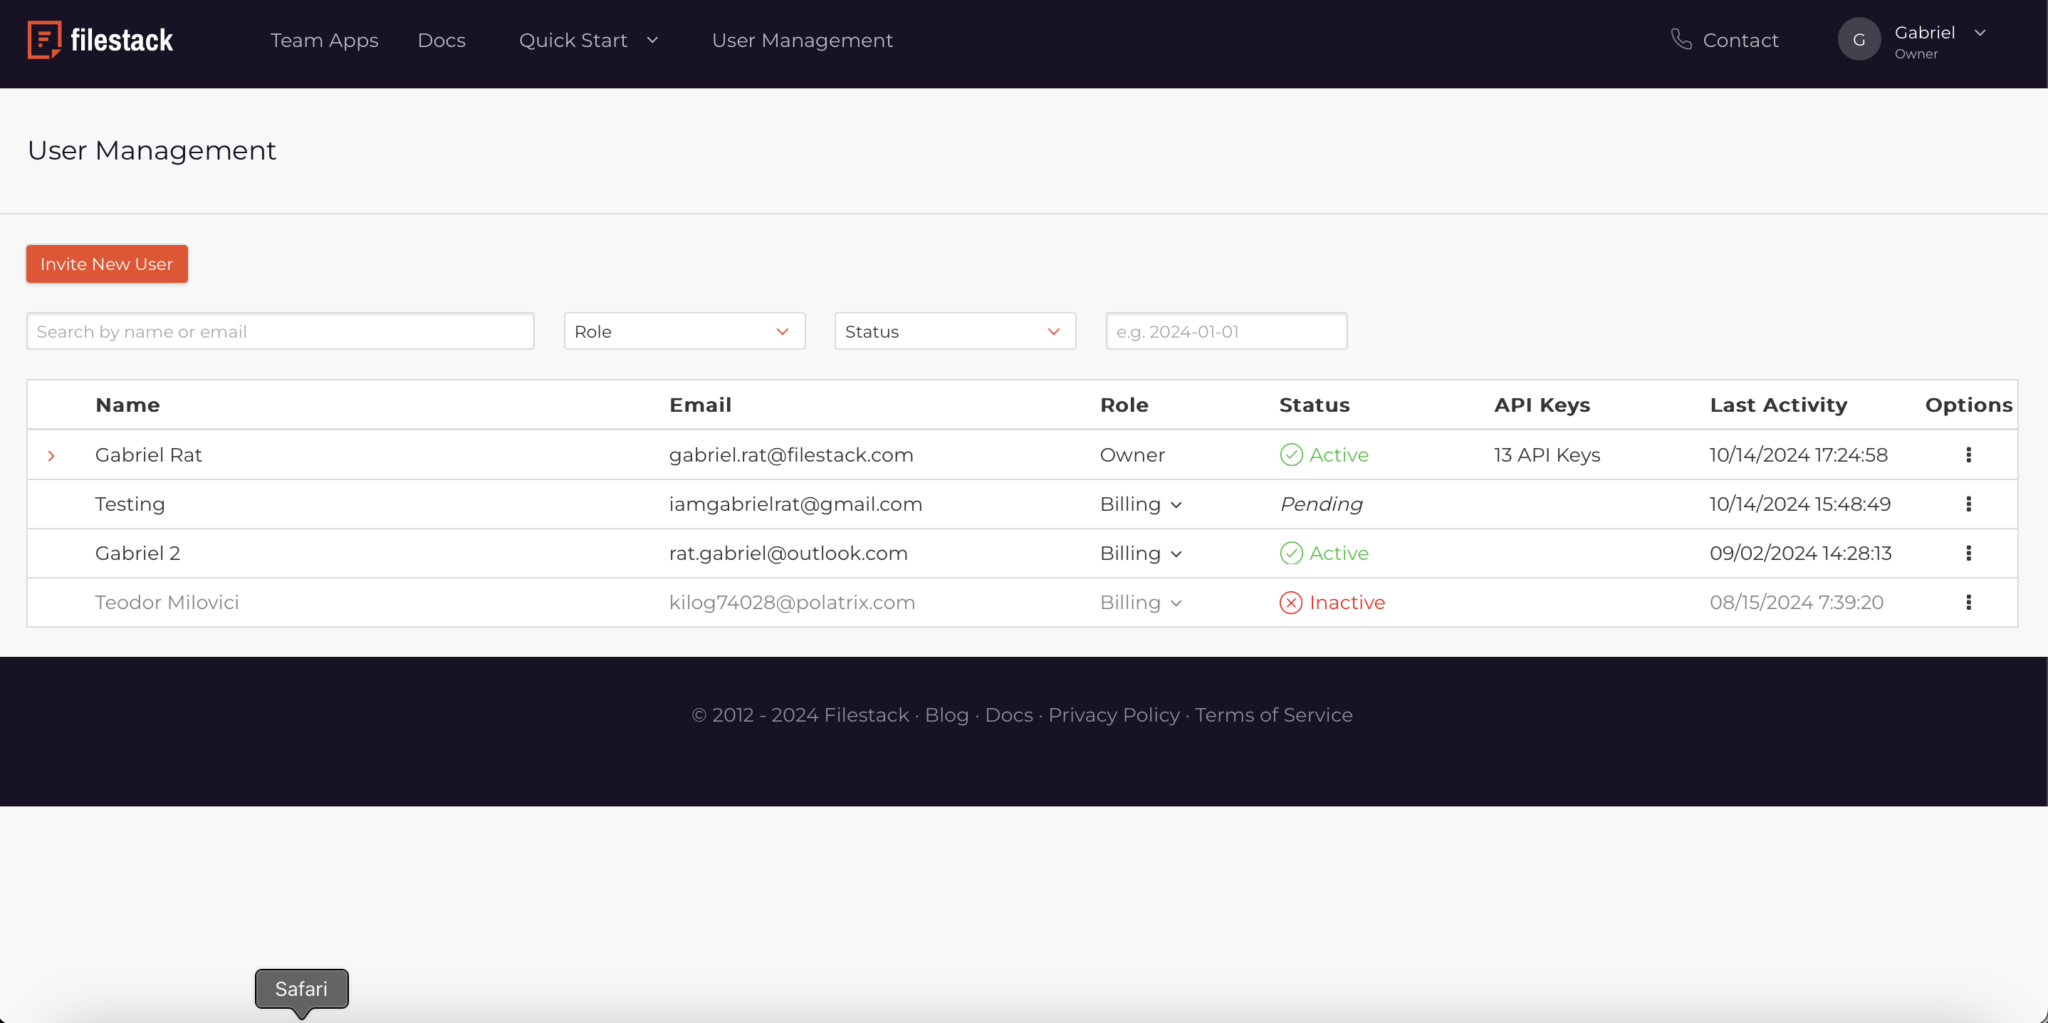Click Gabriel's avatar circle

(1859, 39)
